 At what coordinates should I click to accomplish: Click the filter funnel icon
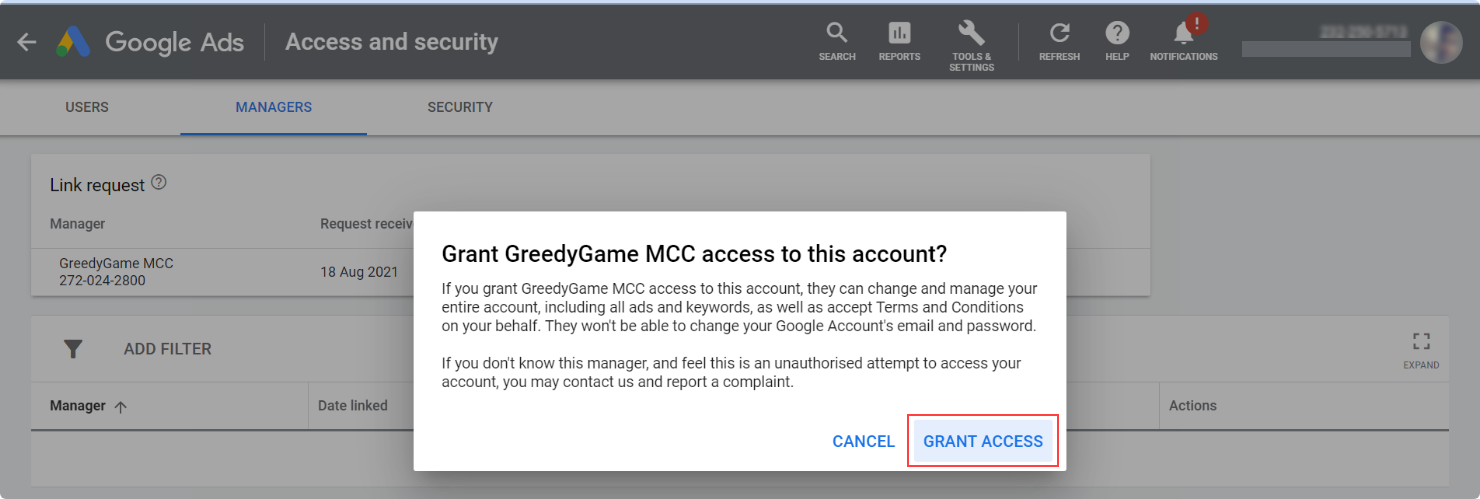click(x=73, y=349)
